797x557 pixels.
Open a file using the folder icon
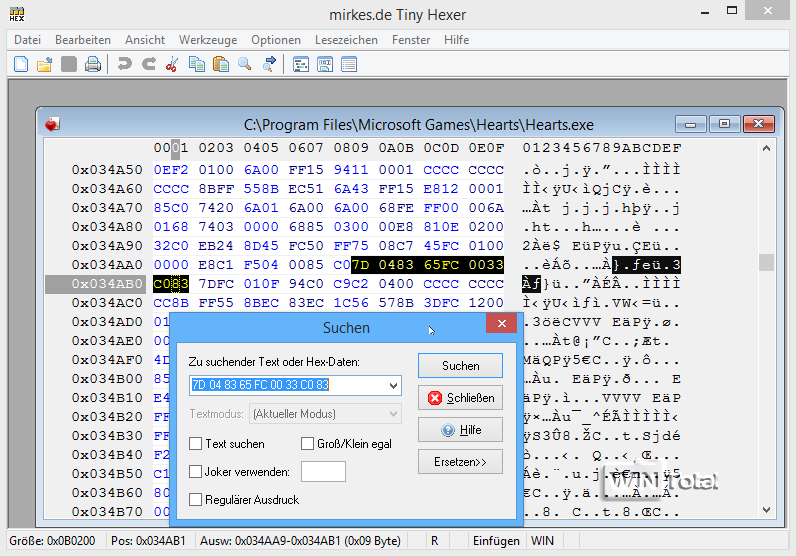pyautogui.click(x=44, y=64)
